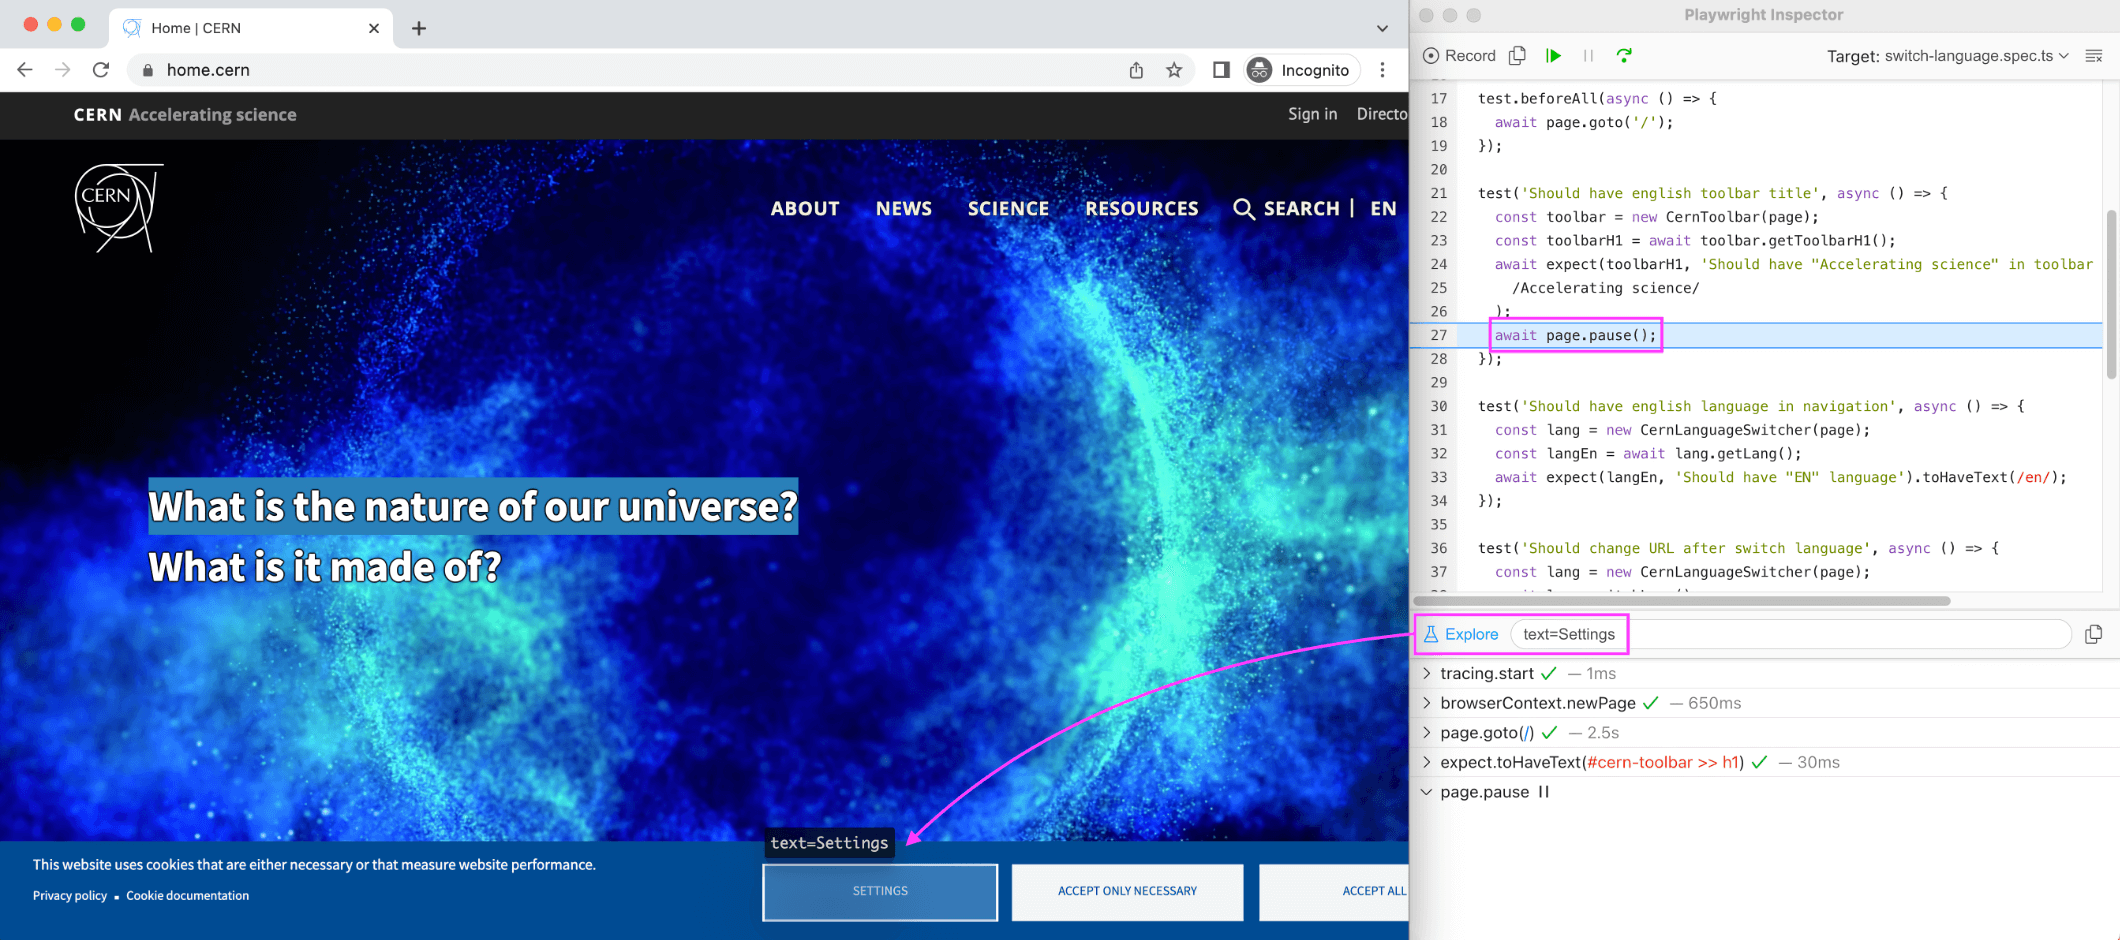The height and width of the screenshot is (940, 2120).
Task: Open the SCIENCE navigation menu
Action: [1008, 208]
